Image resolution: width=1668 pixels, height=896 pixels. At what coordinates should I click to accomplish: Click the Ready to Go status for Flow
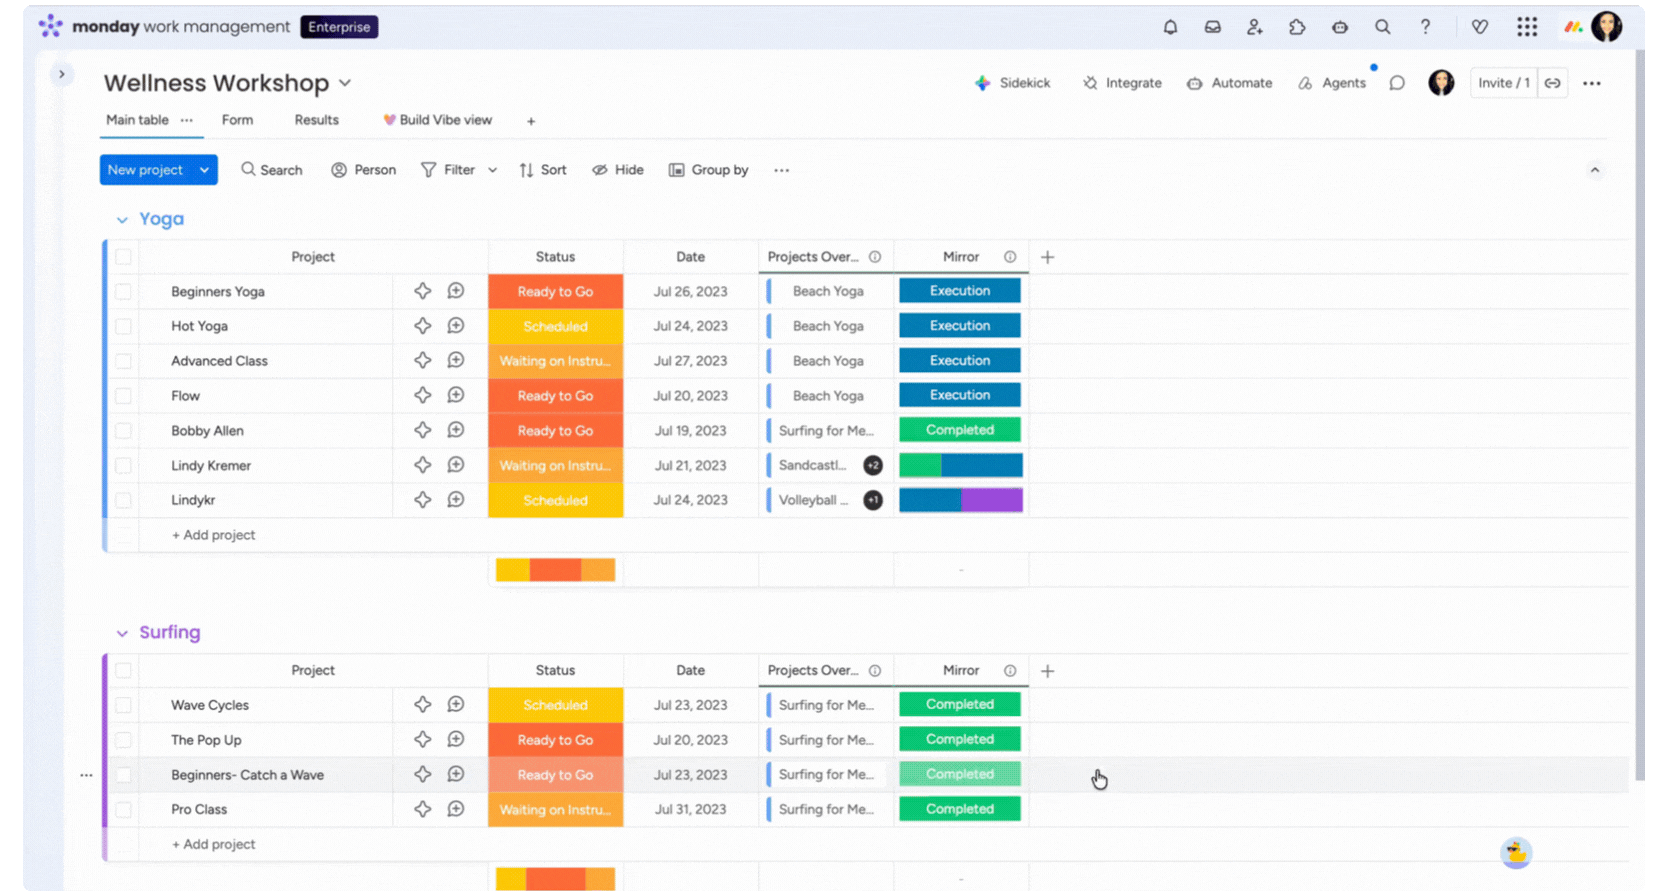click(555, 396)
